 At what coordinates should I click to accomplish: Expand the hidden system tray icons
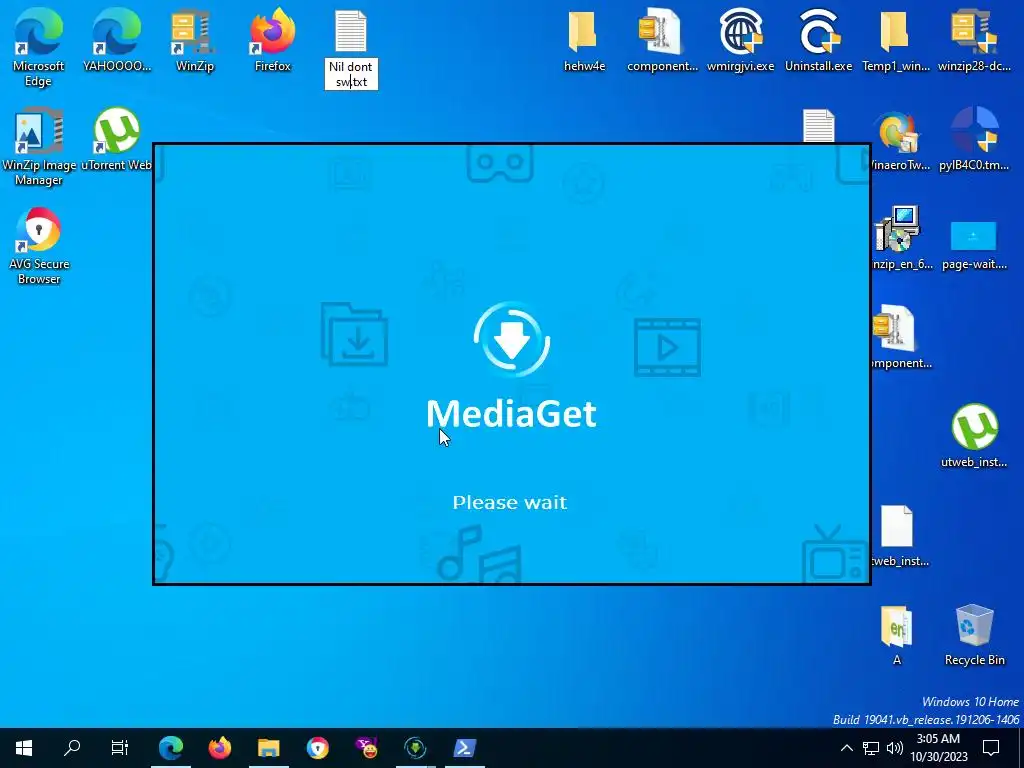click(x=846, y=748)
